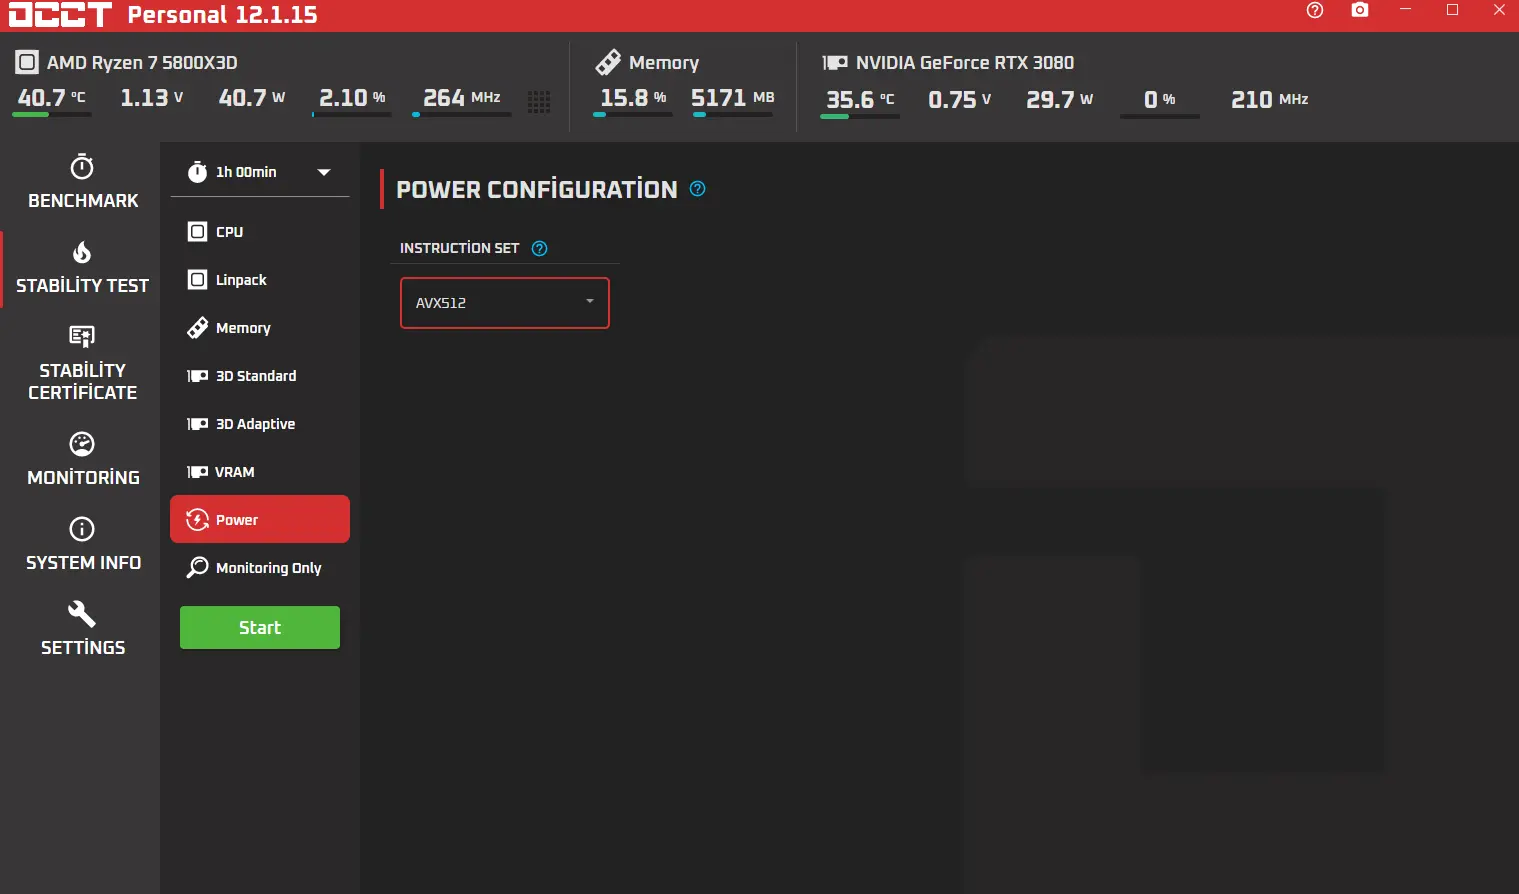Click the Stability Test flame icon

point(82,252)
